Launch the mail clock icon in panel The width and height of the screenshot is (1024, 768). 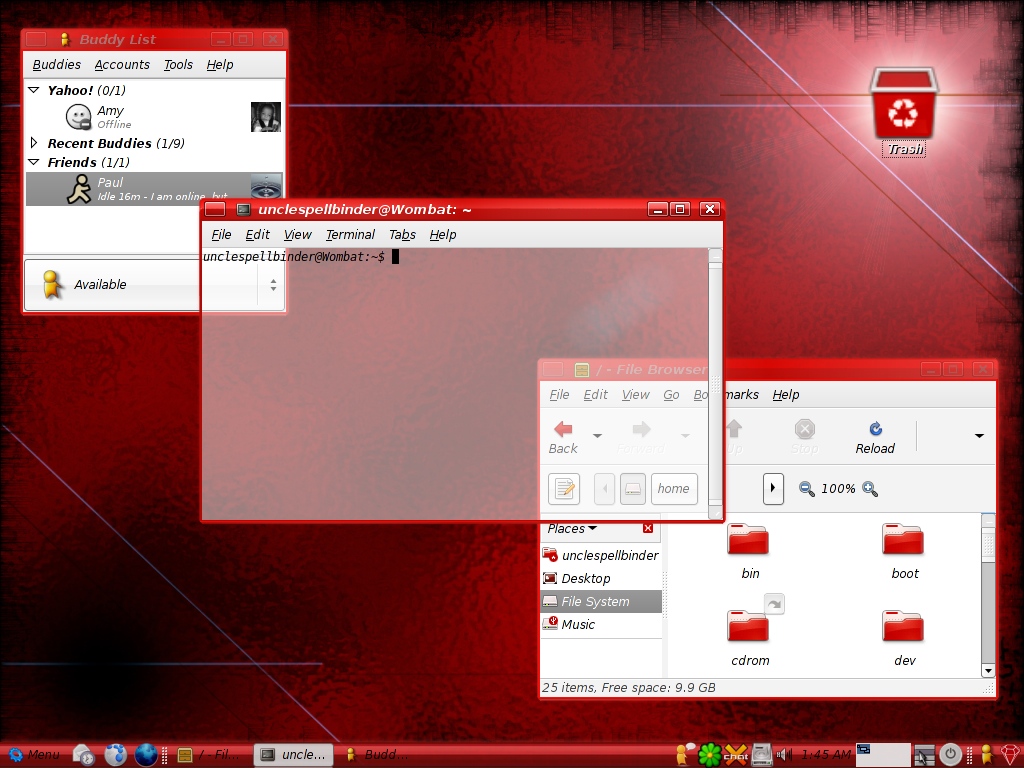point(84,755)
